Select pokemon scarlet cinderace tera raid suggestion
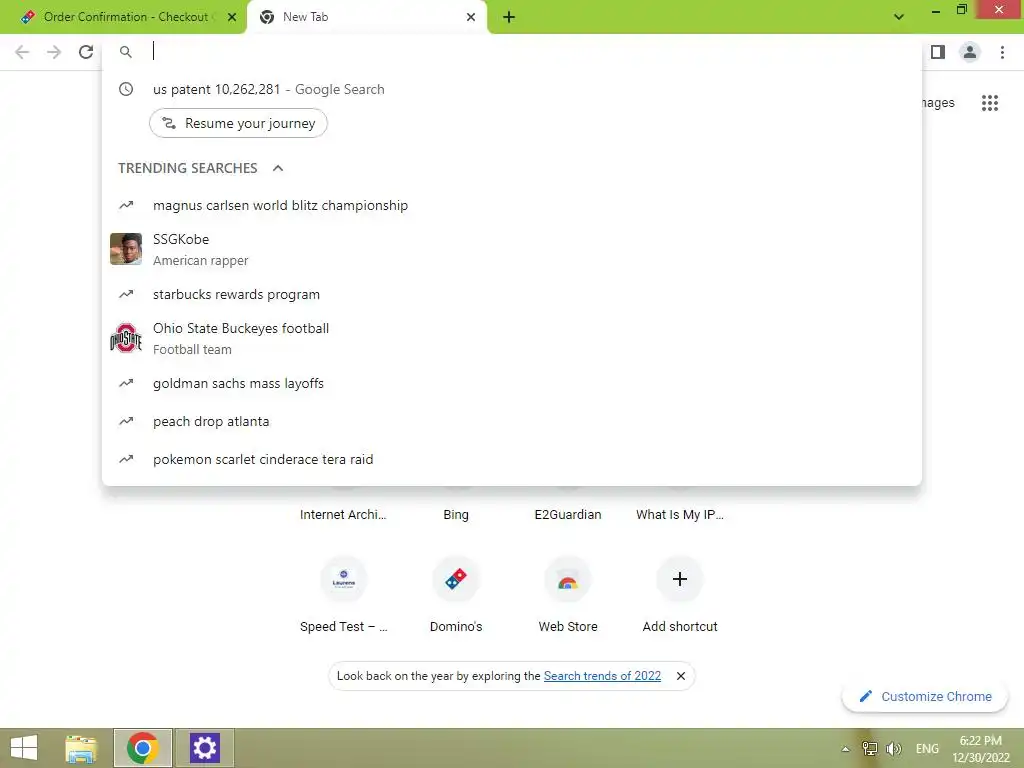The height and width of the screenshot is (768, 1024). [x=512, y=459]
